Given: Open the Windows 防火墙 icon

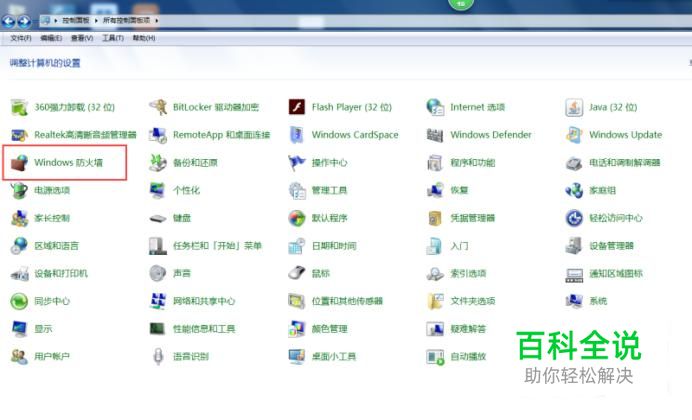Looking at the screenshot, I should click(x=19, y=163).
